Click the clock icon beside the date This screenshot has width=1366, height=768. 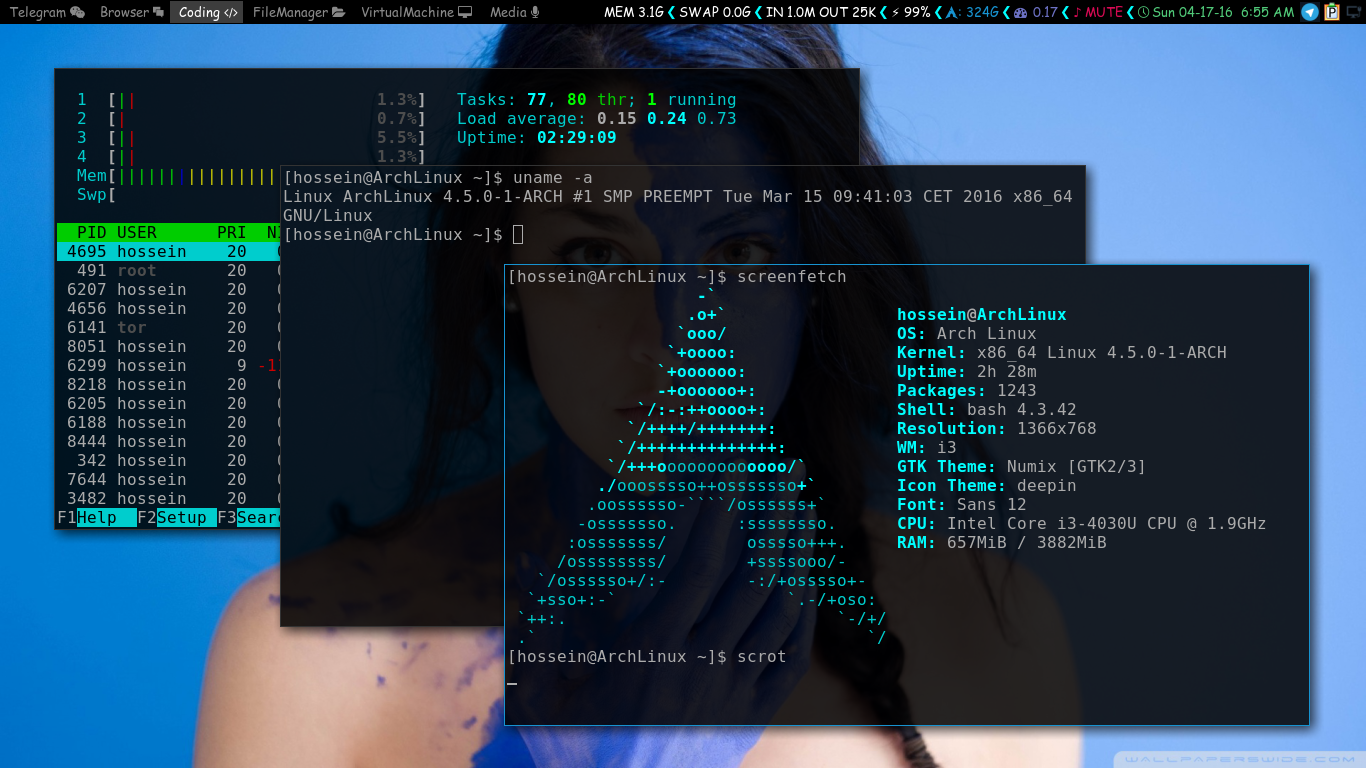(x=1144, y=12)
